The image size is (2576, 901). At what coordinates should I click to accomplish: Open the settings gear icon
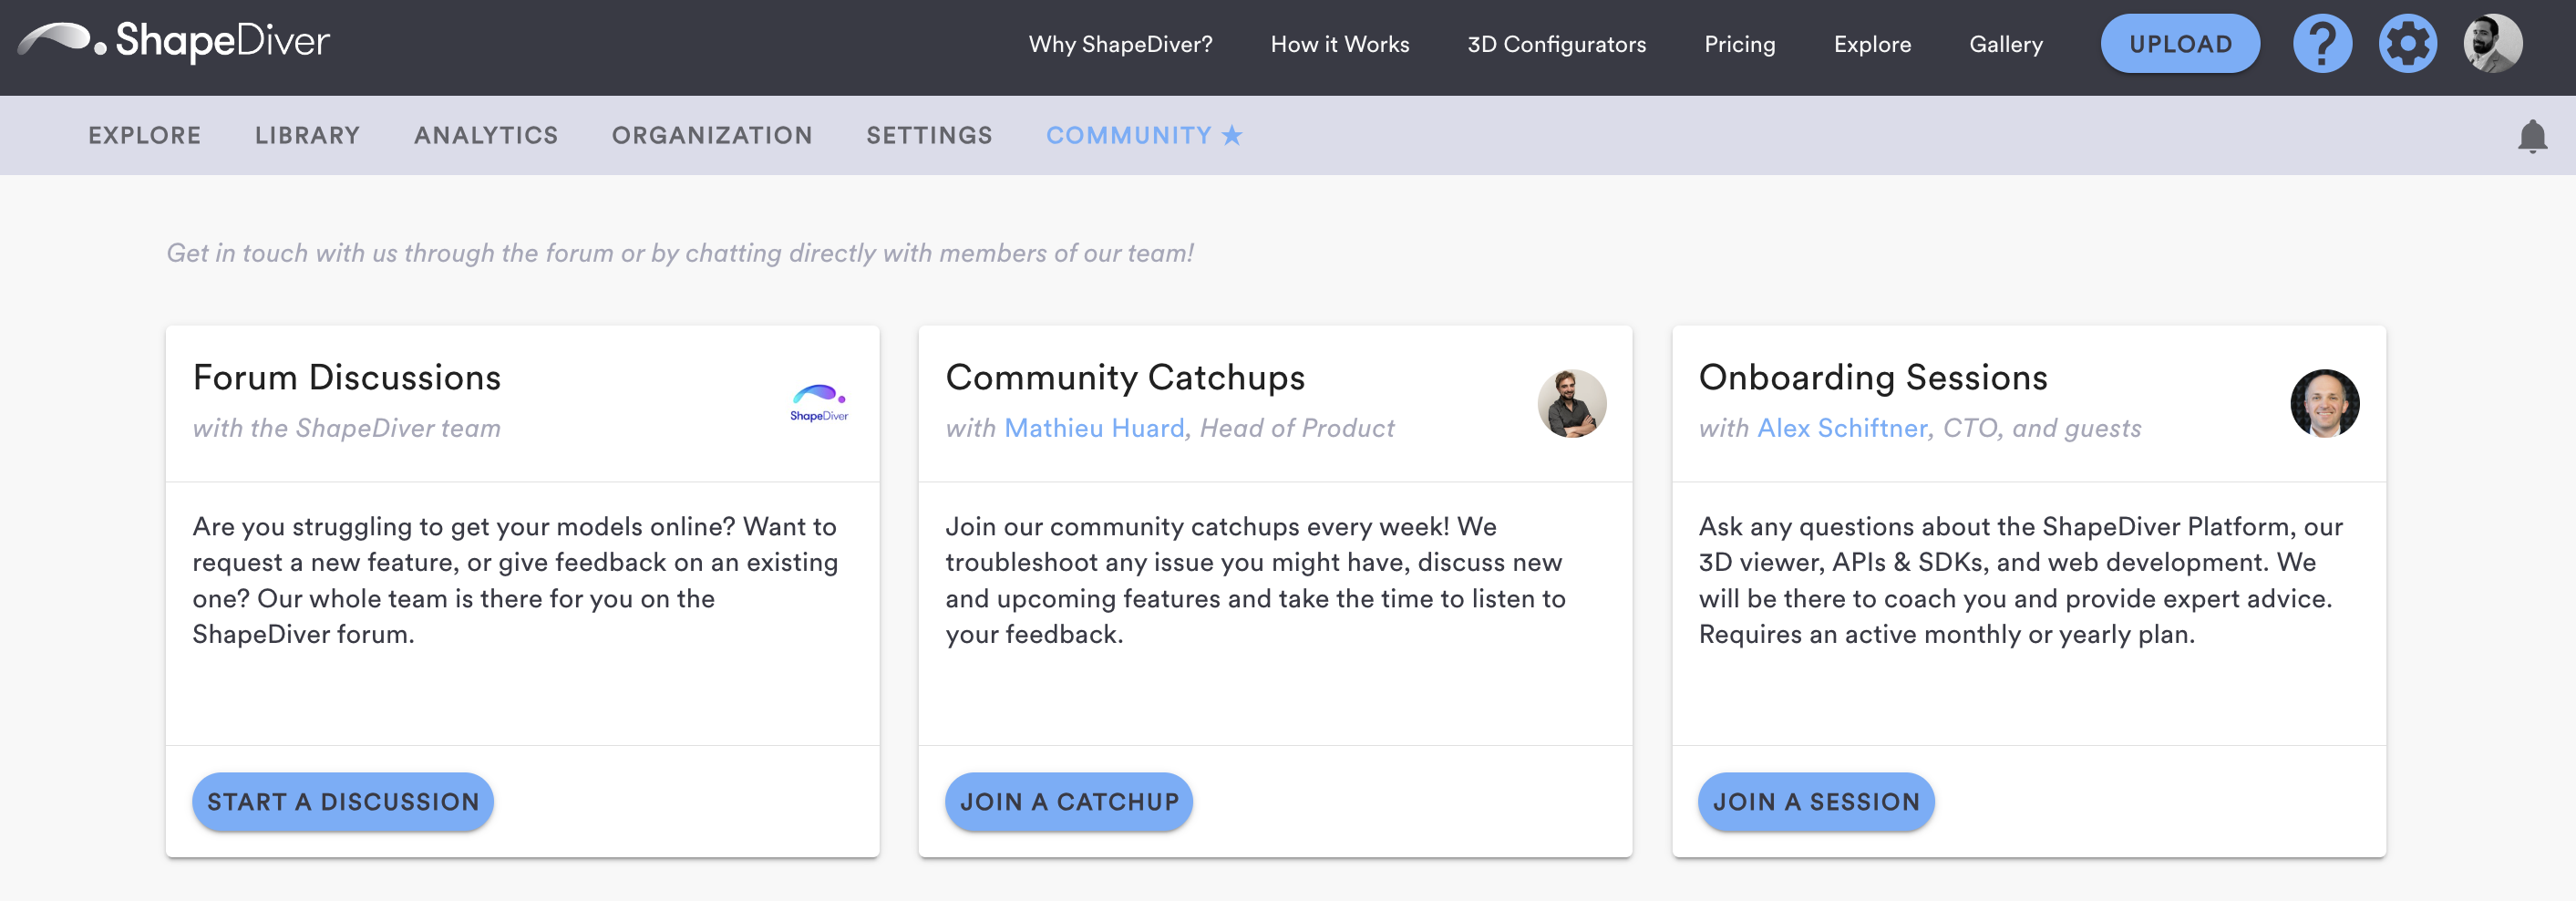[x=2407, y=44]
